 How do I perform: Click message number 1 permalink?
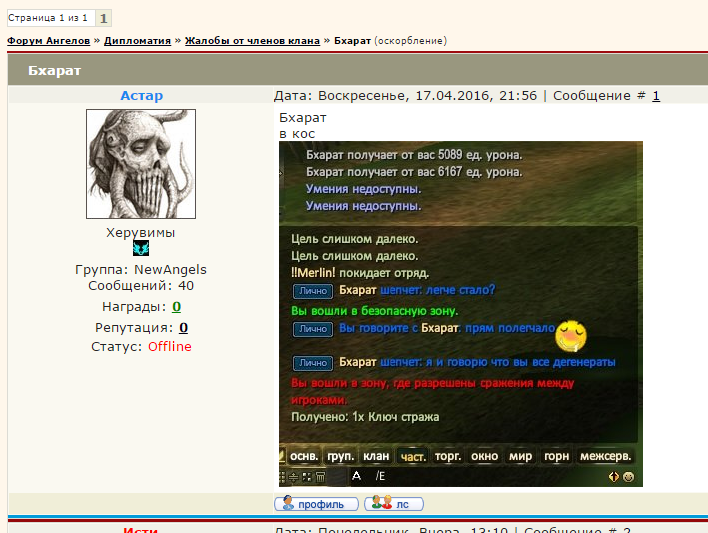tap(656, 96)
